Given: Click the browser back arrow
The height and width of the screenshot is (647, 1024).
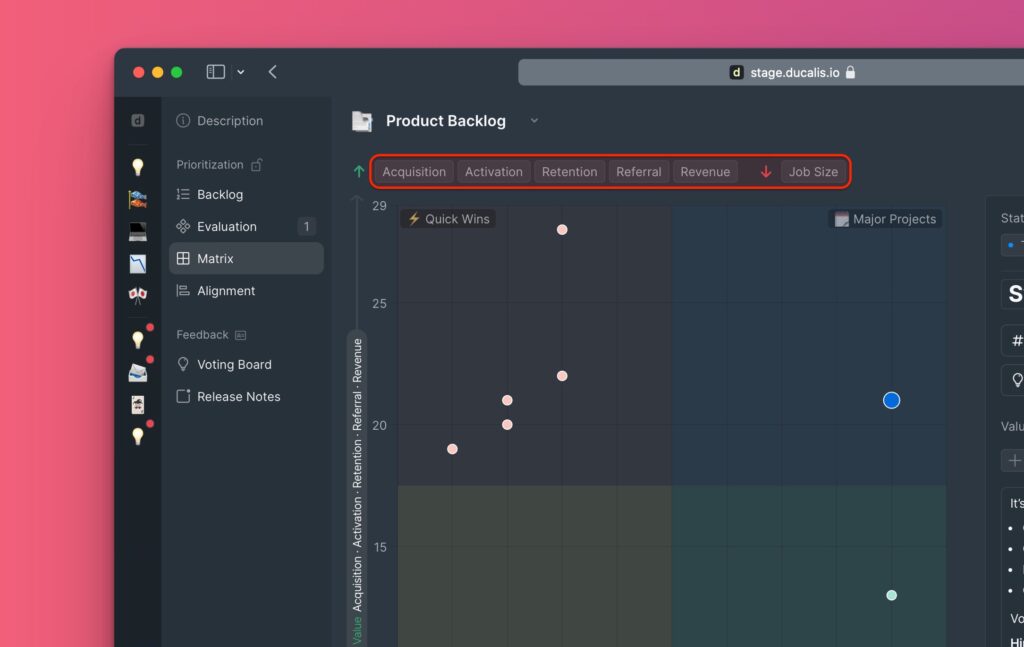Looking at the screenshot, I should click(273, 72).
